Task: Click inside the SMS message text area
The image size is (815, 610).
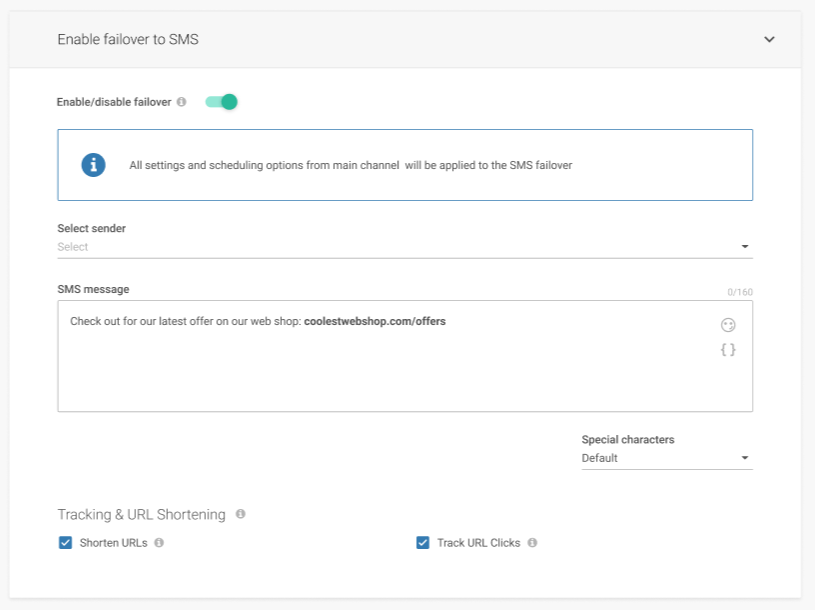Action: coord(380,370)
